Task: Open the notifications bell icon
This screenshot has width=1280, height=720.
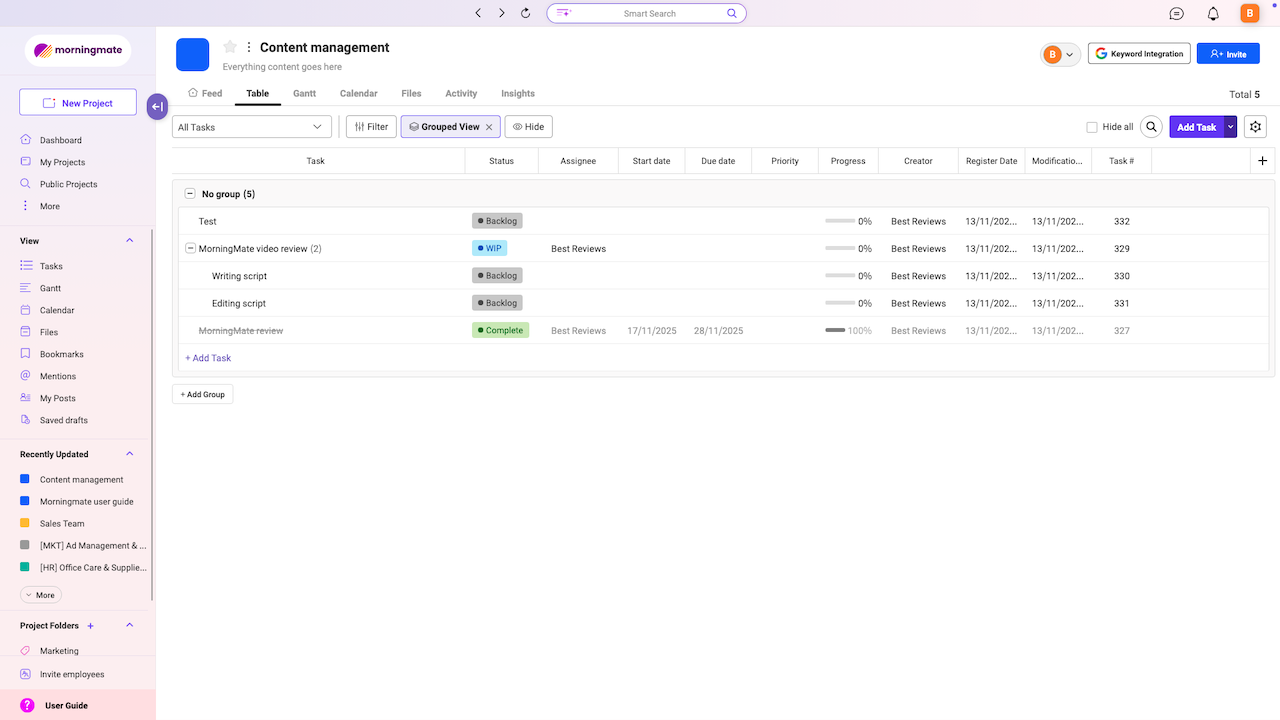Action: pyautogui.click(x=1213, y=13)
